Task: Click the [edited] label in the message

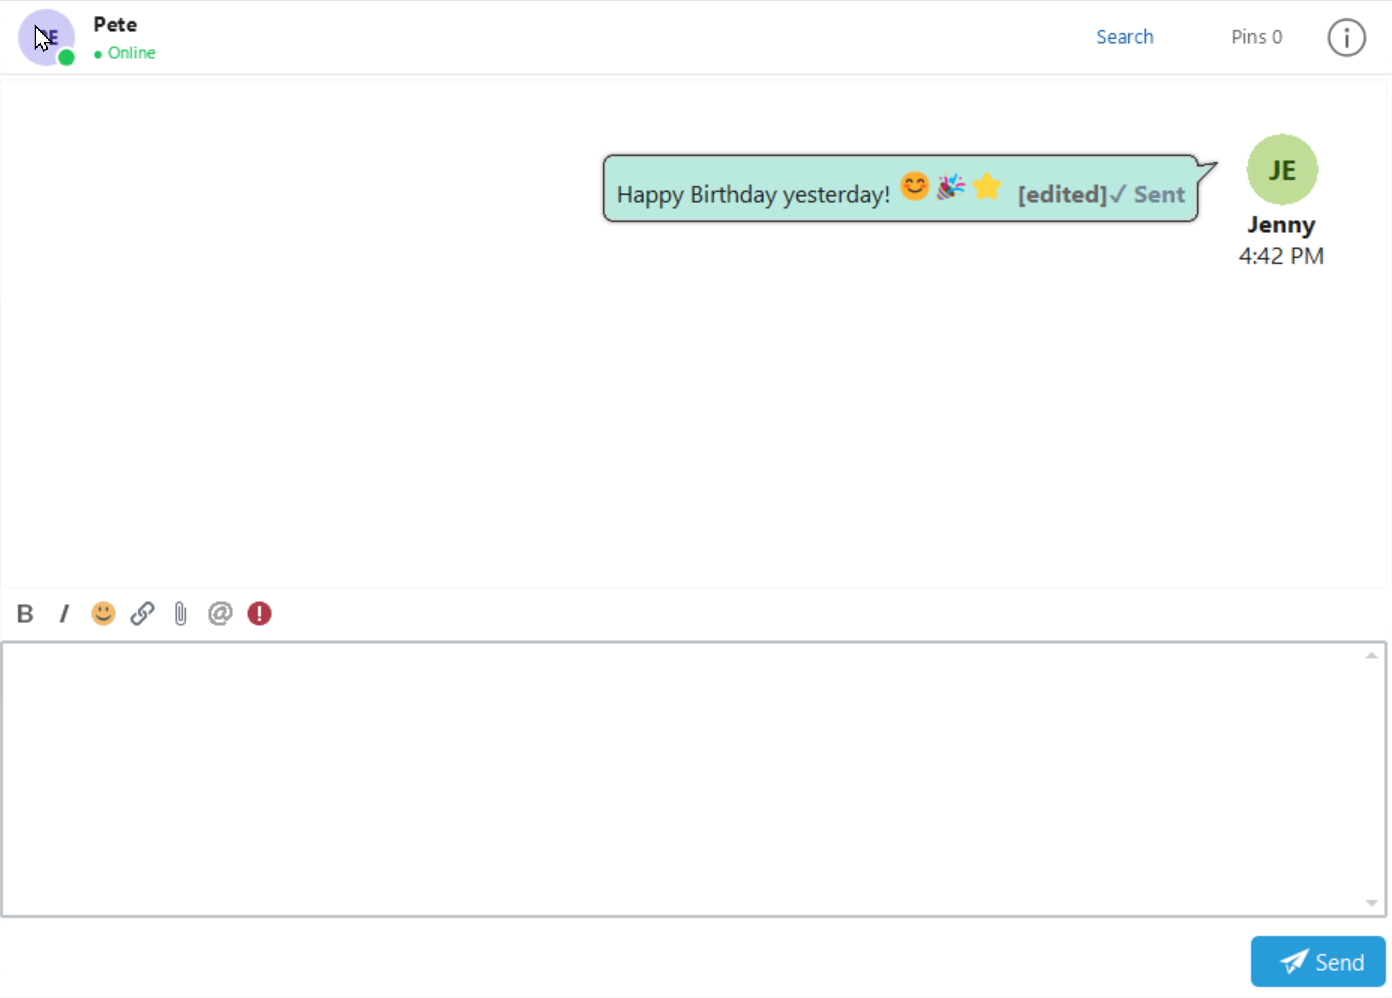Action: [1062, 194]
